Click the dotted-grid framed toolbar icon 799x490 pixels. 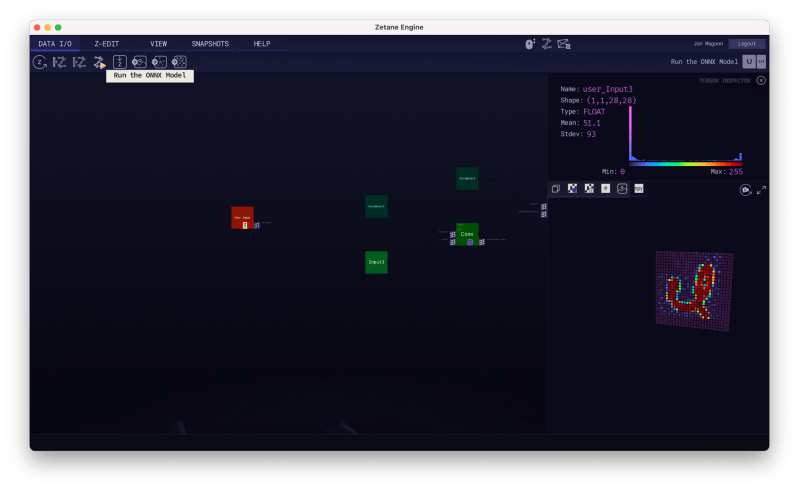[179, 62]
